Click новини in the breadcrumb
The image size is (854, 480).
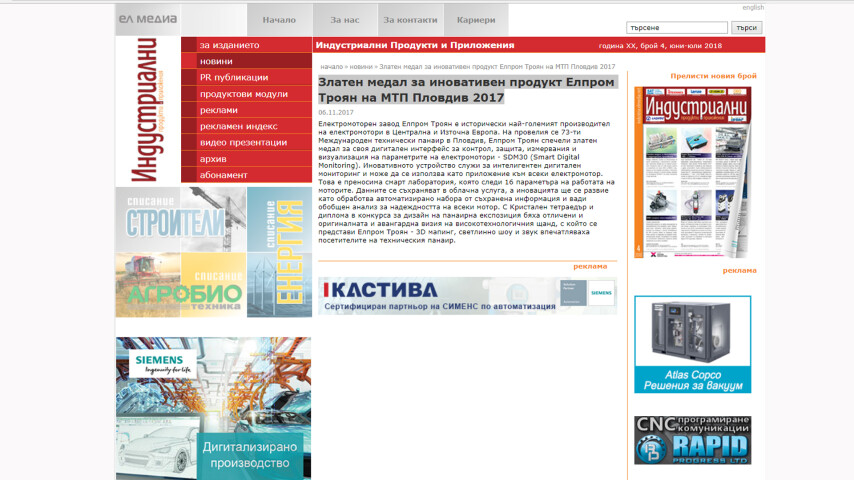pos(361,66)
